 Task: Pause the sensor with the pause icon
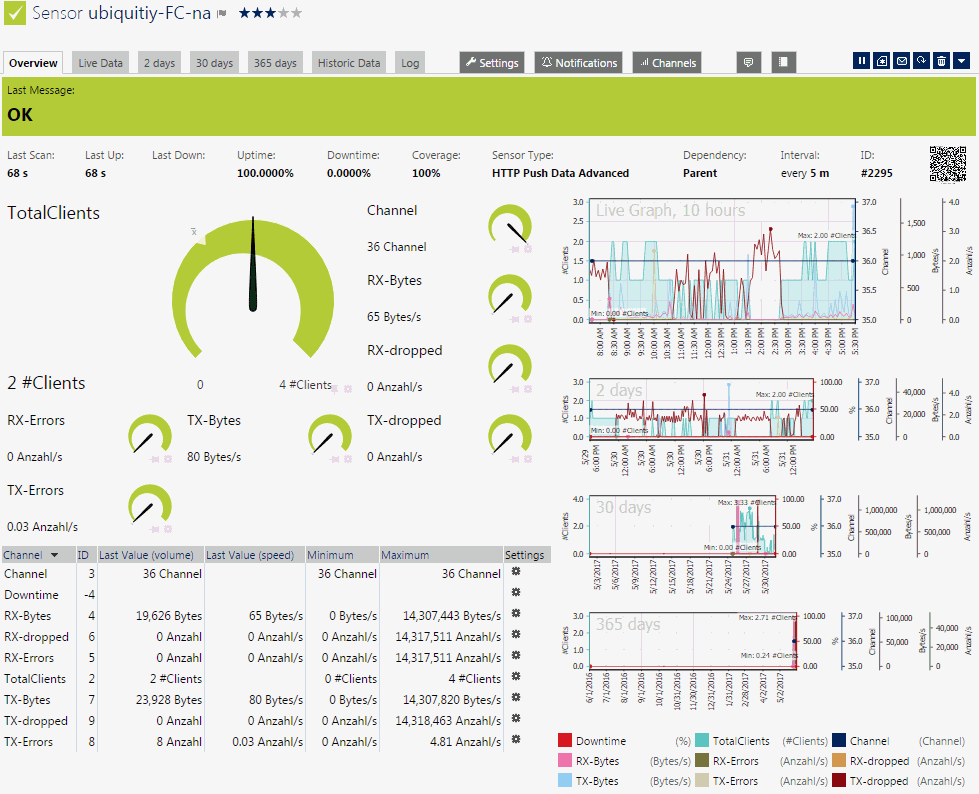pyautogui.click(x=862, y=61)
